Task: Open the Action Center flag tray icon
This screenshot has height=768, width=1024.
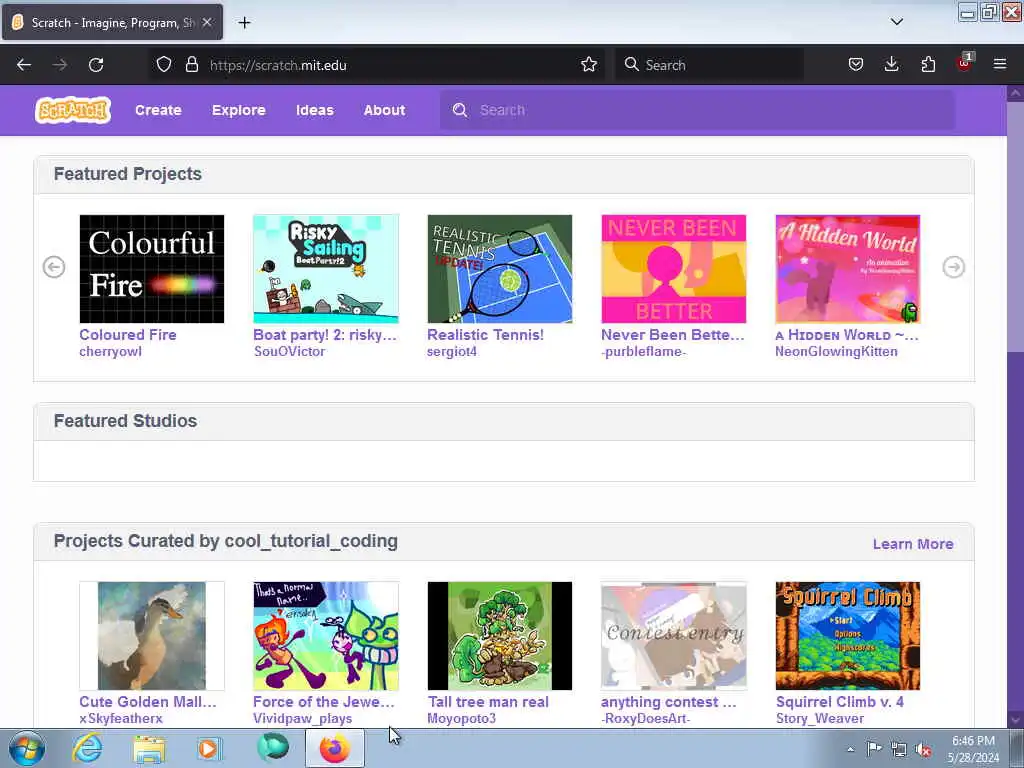Action: [874, 749]
